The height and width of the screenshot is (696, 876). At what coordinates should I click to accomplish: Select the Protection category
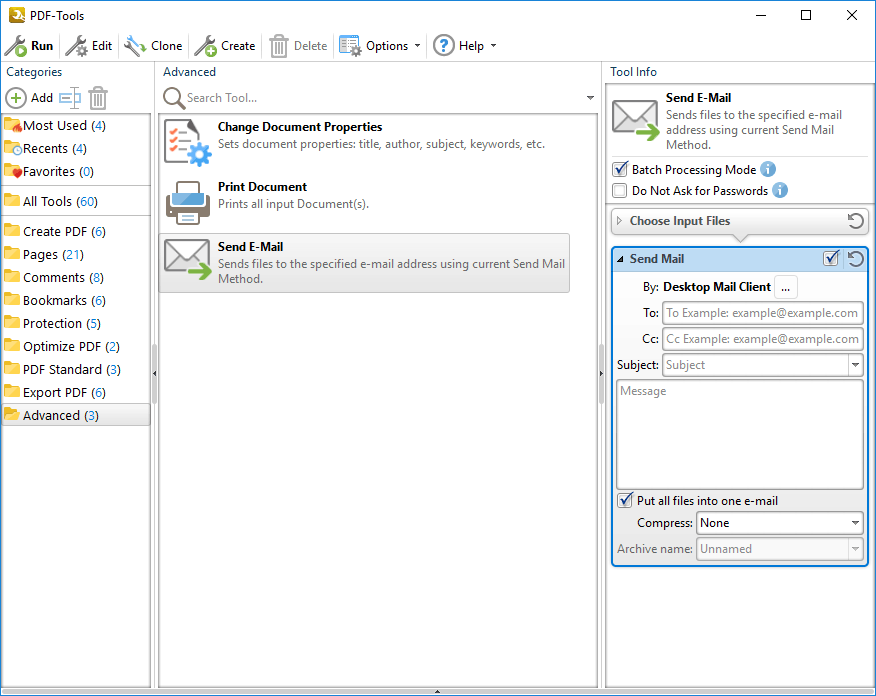[x=76, y=323]
